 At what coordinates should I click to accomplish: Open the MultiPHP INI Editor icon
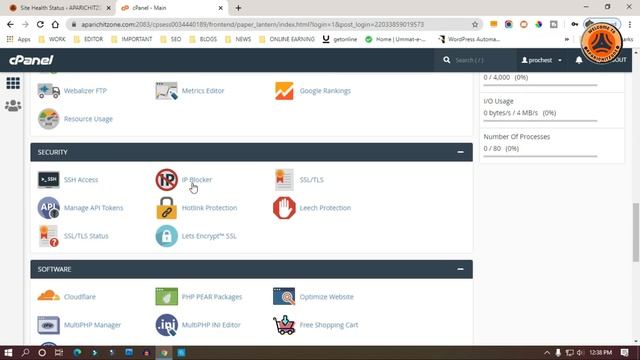(x=167, y=325)
